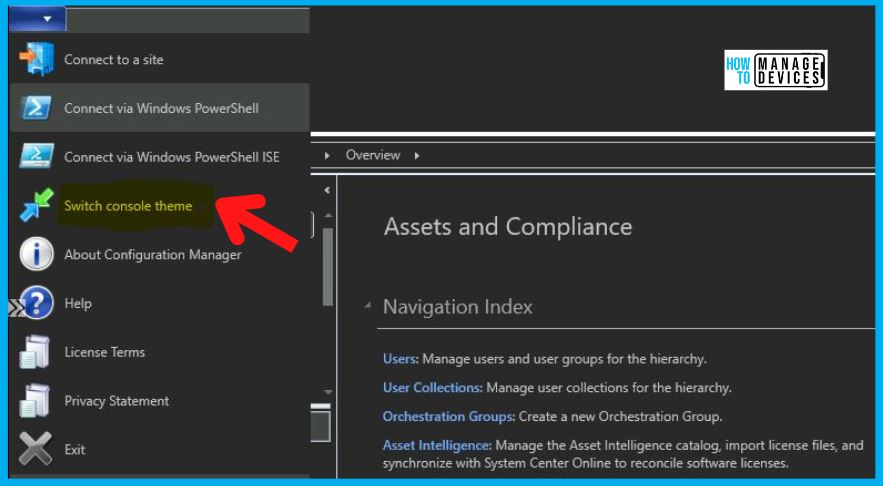Open Privacy Statement
Viewport: 883px width, 486px height.
click(x=117, y=401)
